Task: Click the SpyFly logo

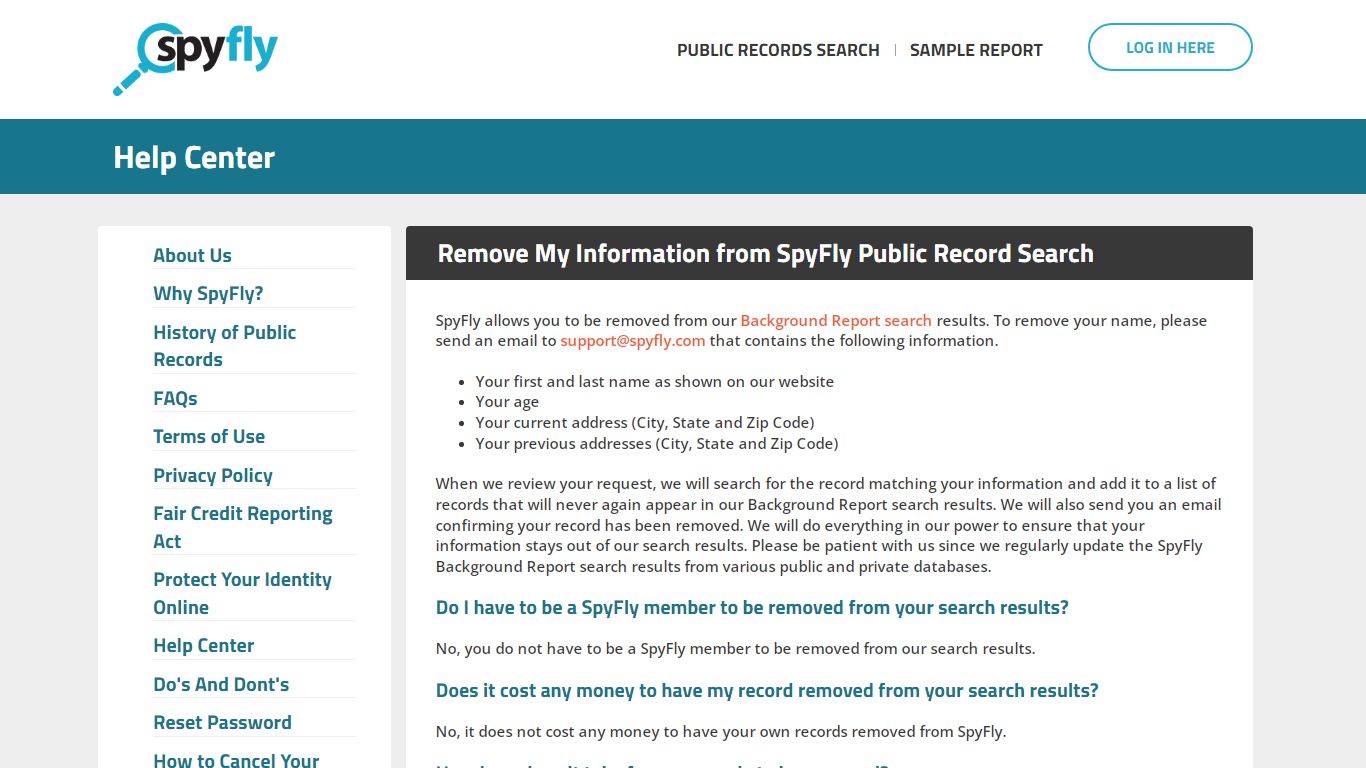Action: [195, 59]
